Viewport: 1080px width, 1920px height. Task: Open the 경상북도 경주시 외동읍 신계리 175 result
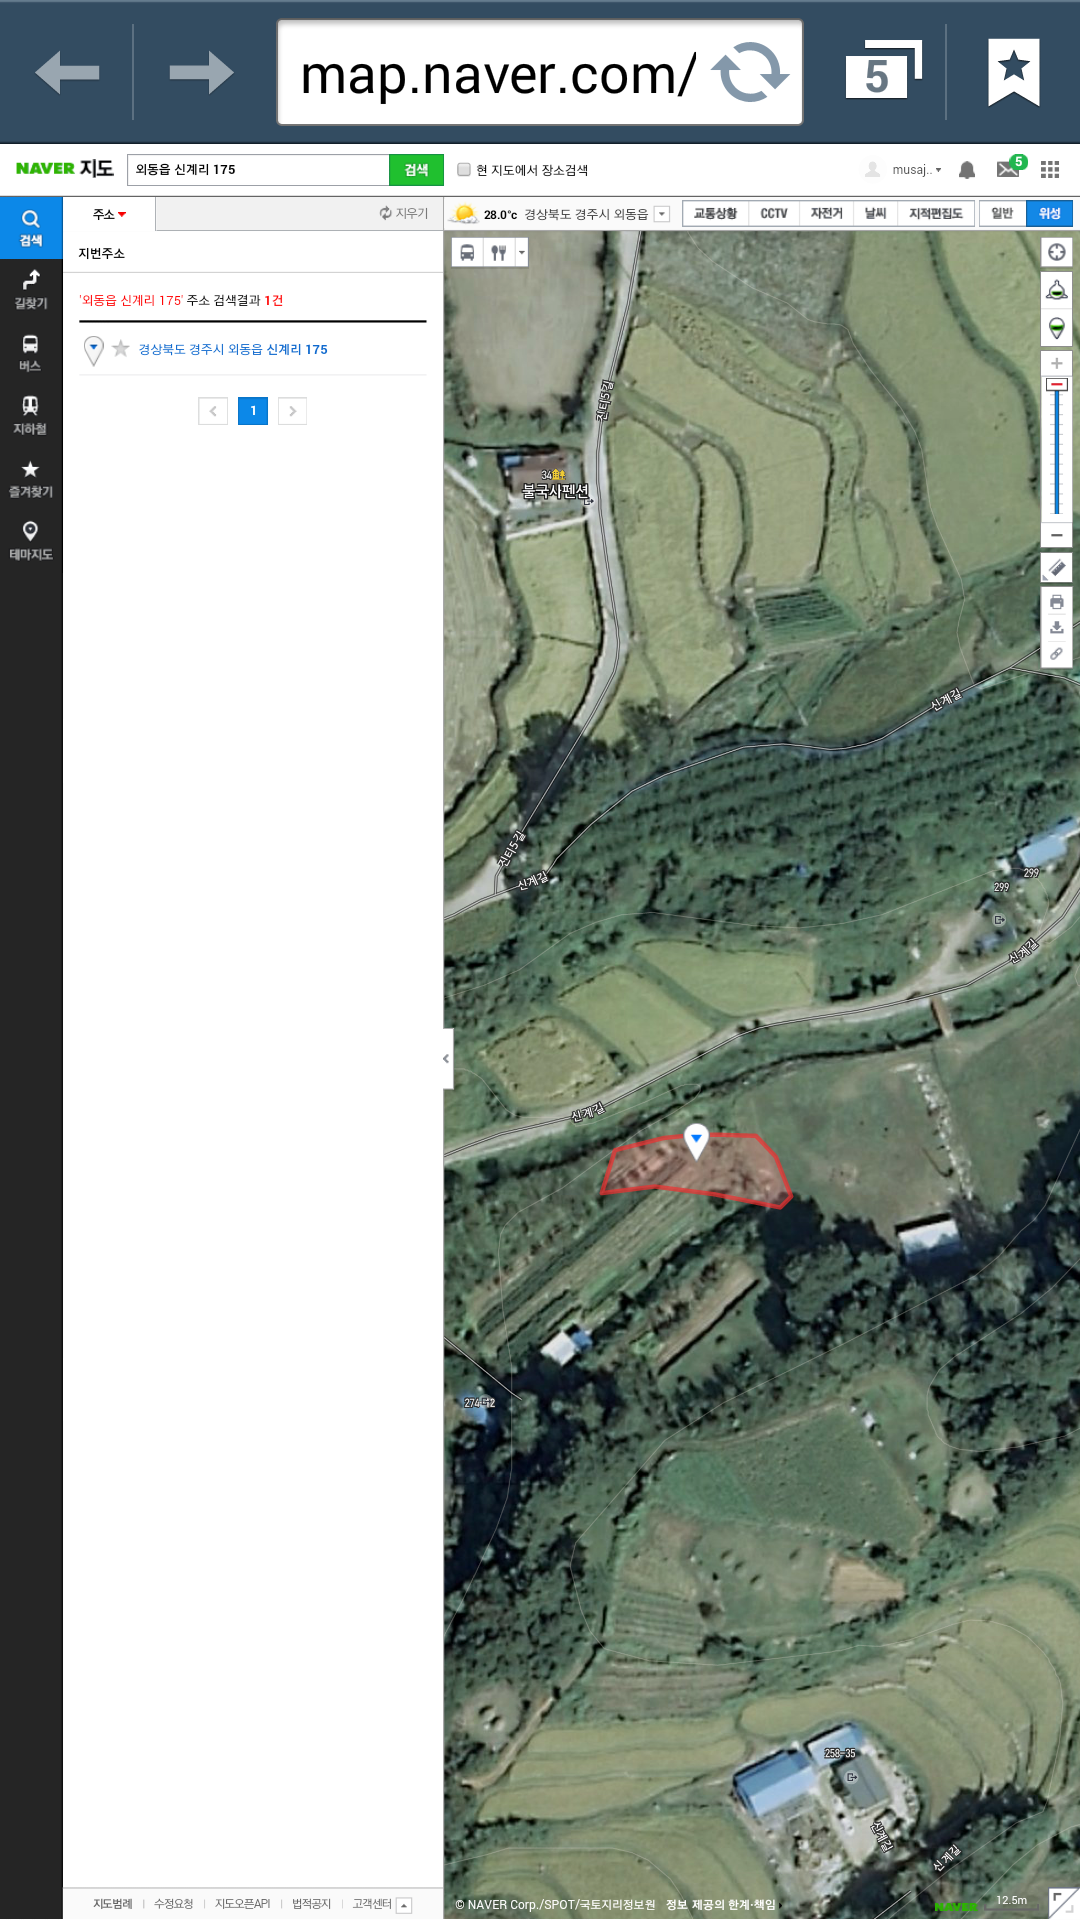coord(233,349)
